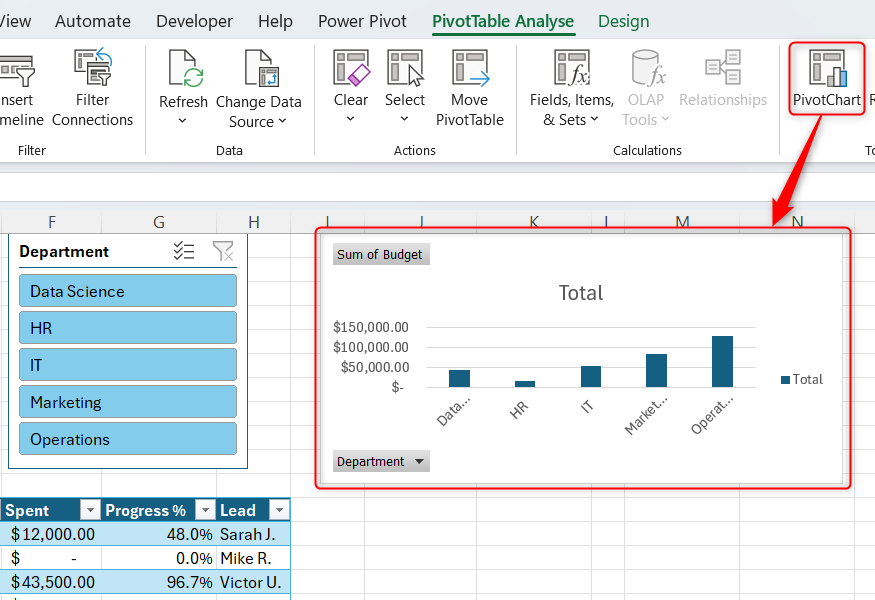875x600 pixels.
Task: Click cell with $12,000.00
Action: pos(51,534)
